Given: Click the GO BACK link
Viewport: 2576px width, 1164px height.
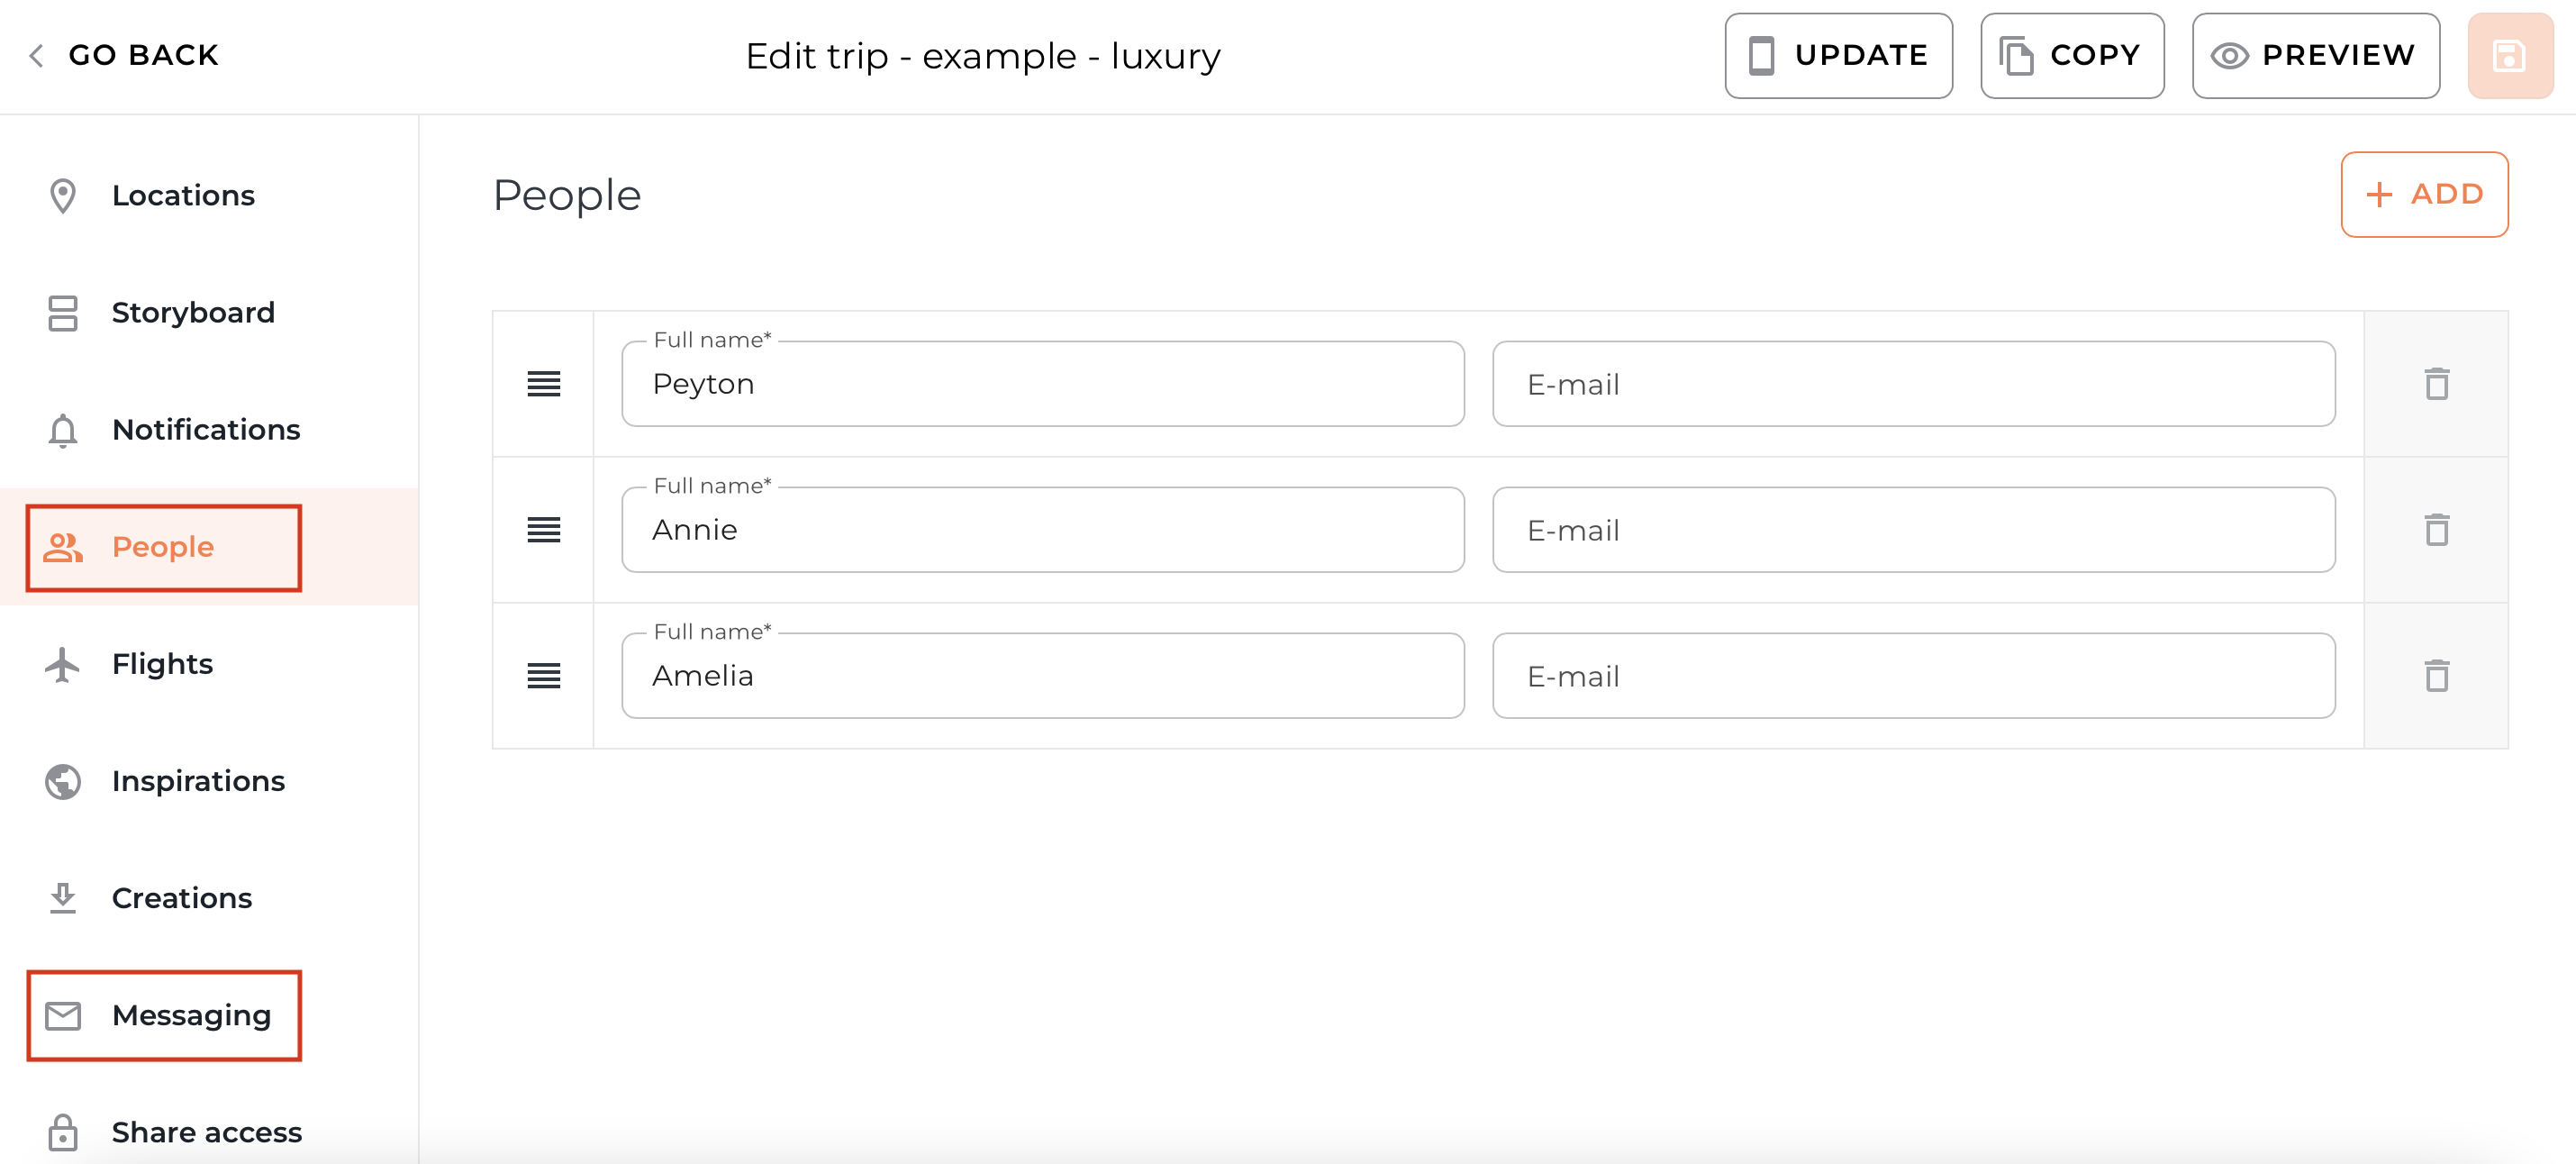Looking at the screenshot, I should (122, 55).
